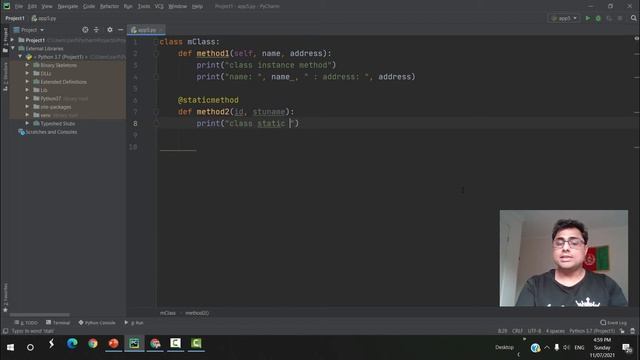
Task: Open the Run tool window
Action: pos(134,323)
